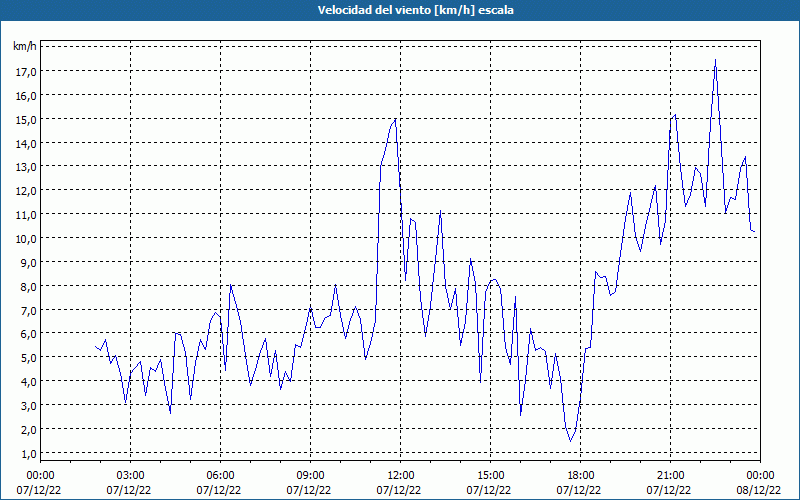Click the y-axis value 6,0

29,334
